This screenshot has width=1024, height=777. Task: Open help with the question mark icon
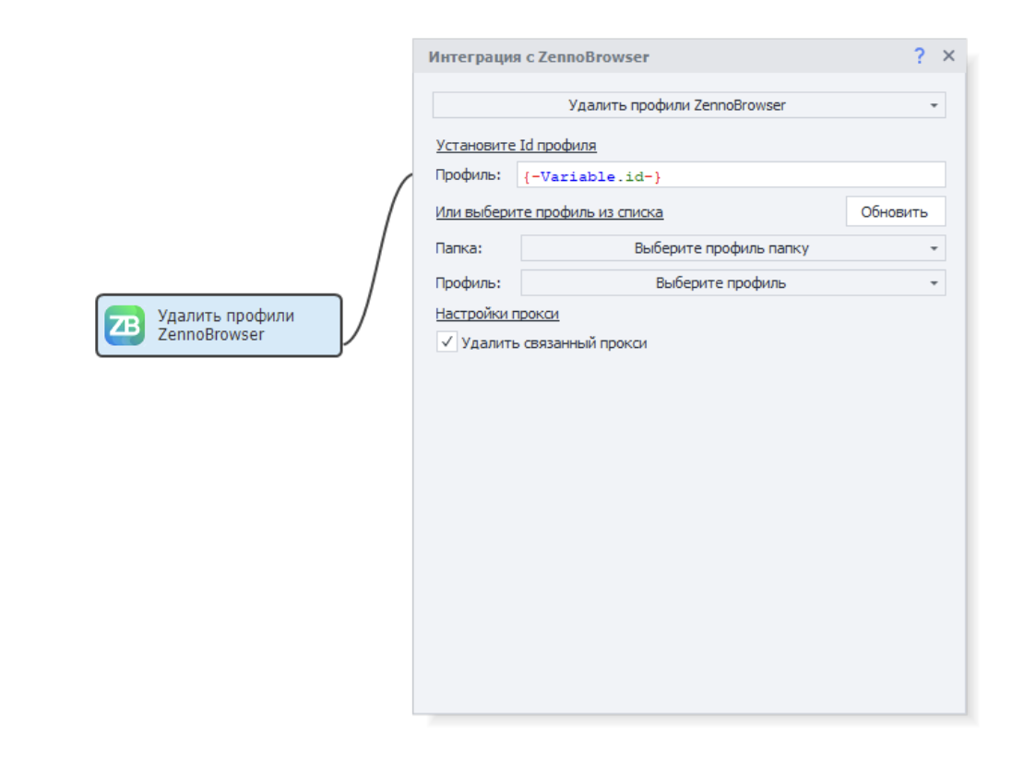(x=919, y=56)
